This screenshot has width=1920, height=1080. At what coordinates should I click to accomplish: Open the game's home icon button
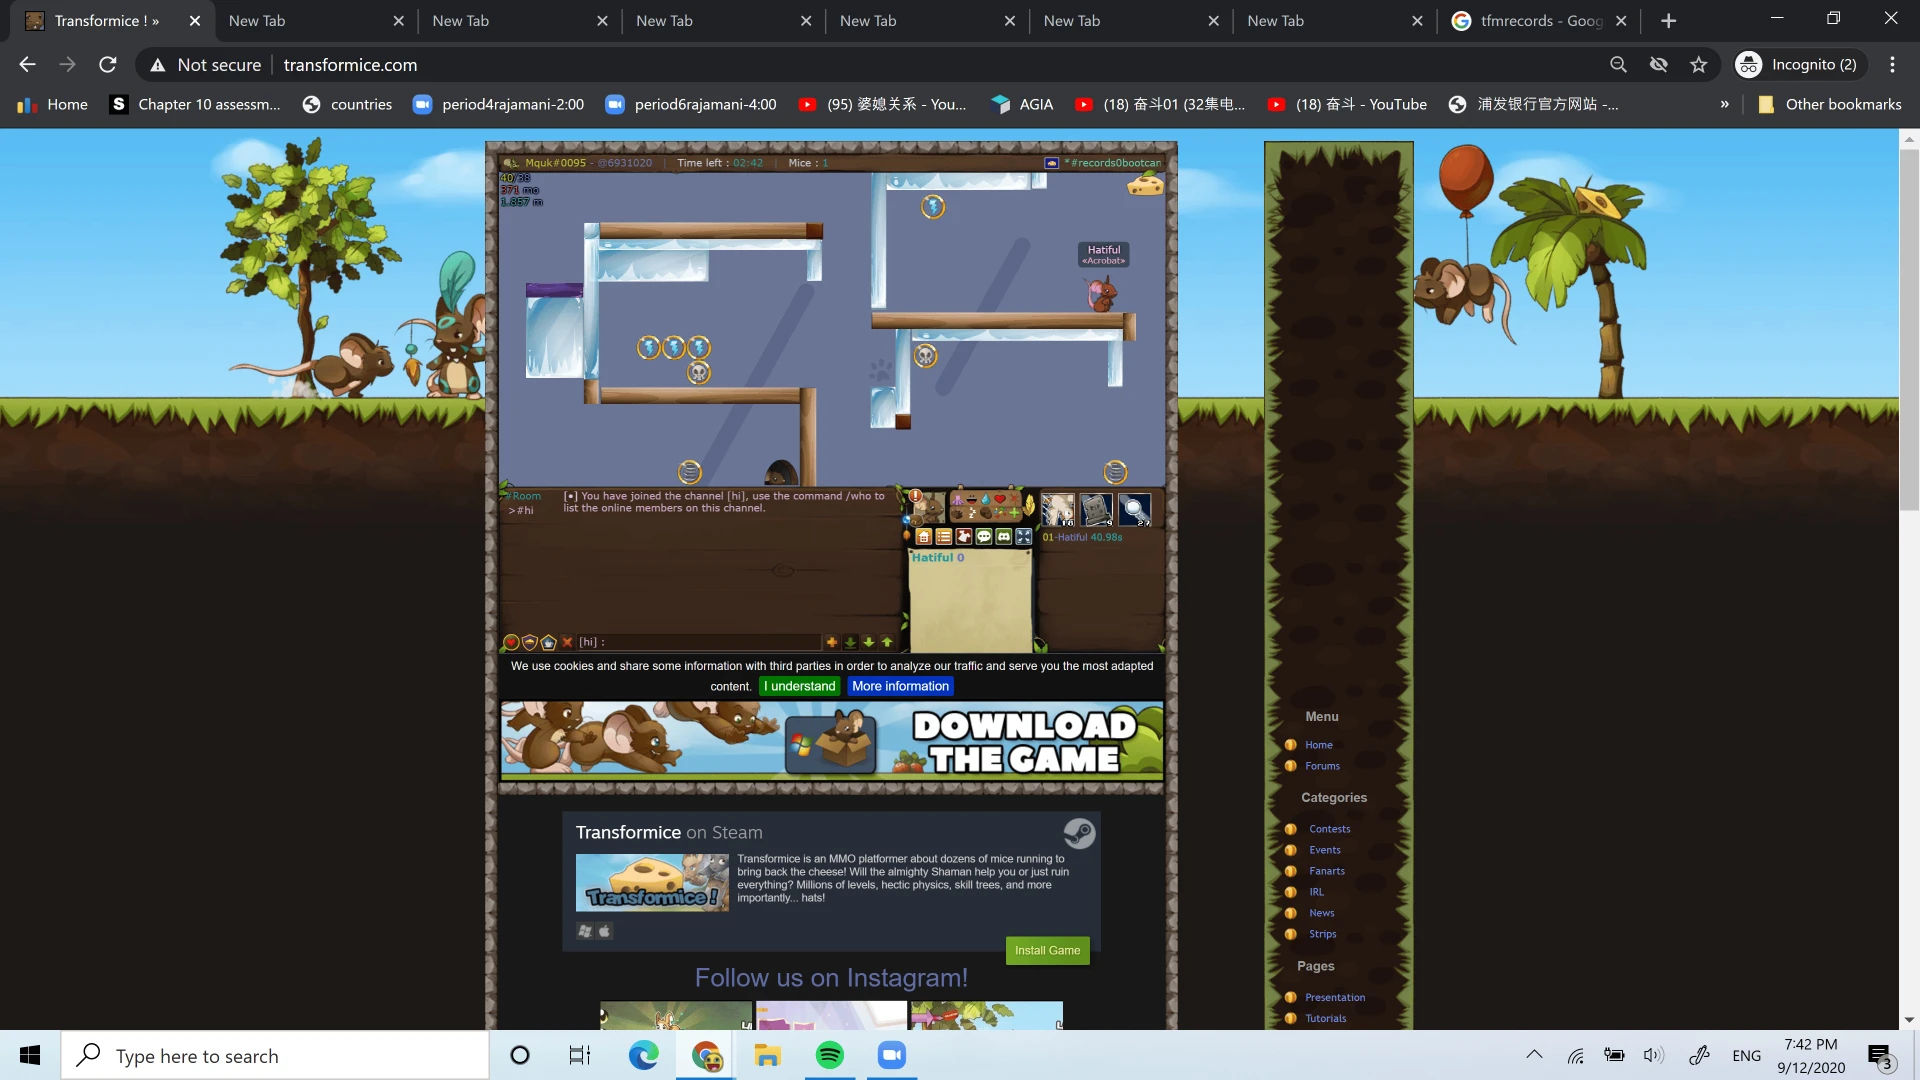click(924, 537)
